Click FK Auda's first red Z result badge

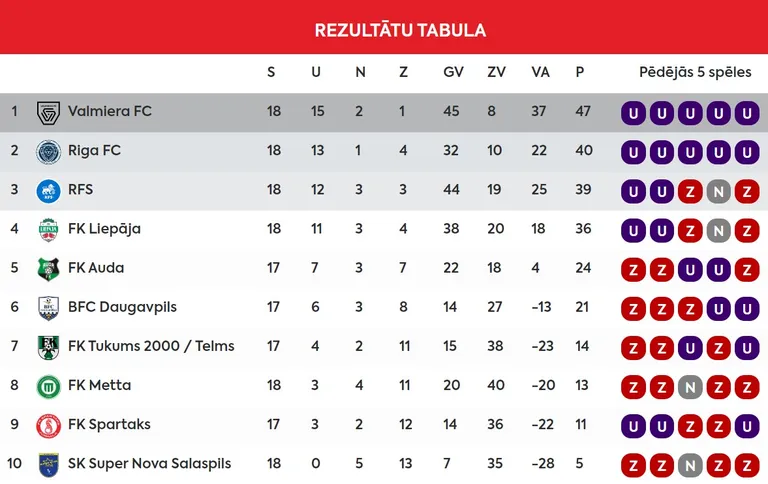(x=633, y=270)
